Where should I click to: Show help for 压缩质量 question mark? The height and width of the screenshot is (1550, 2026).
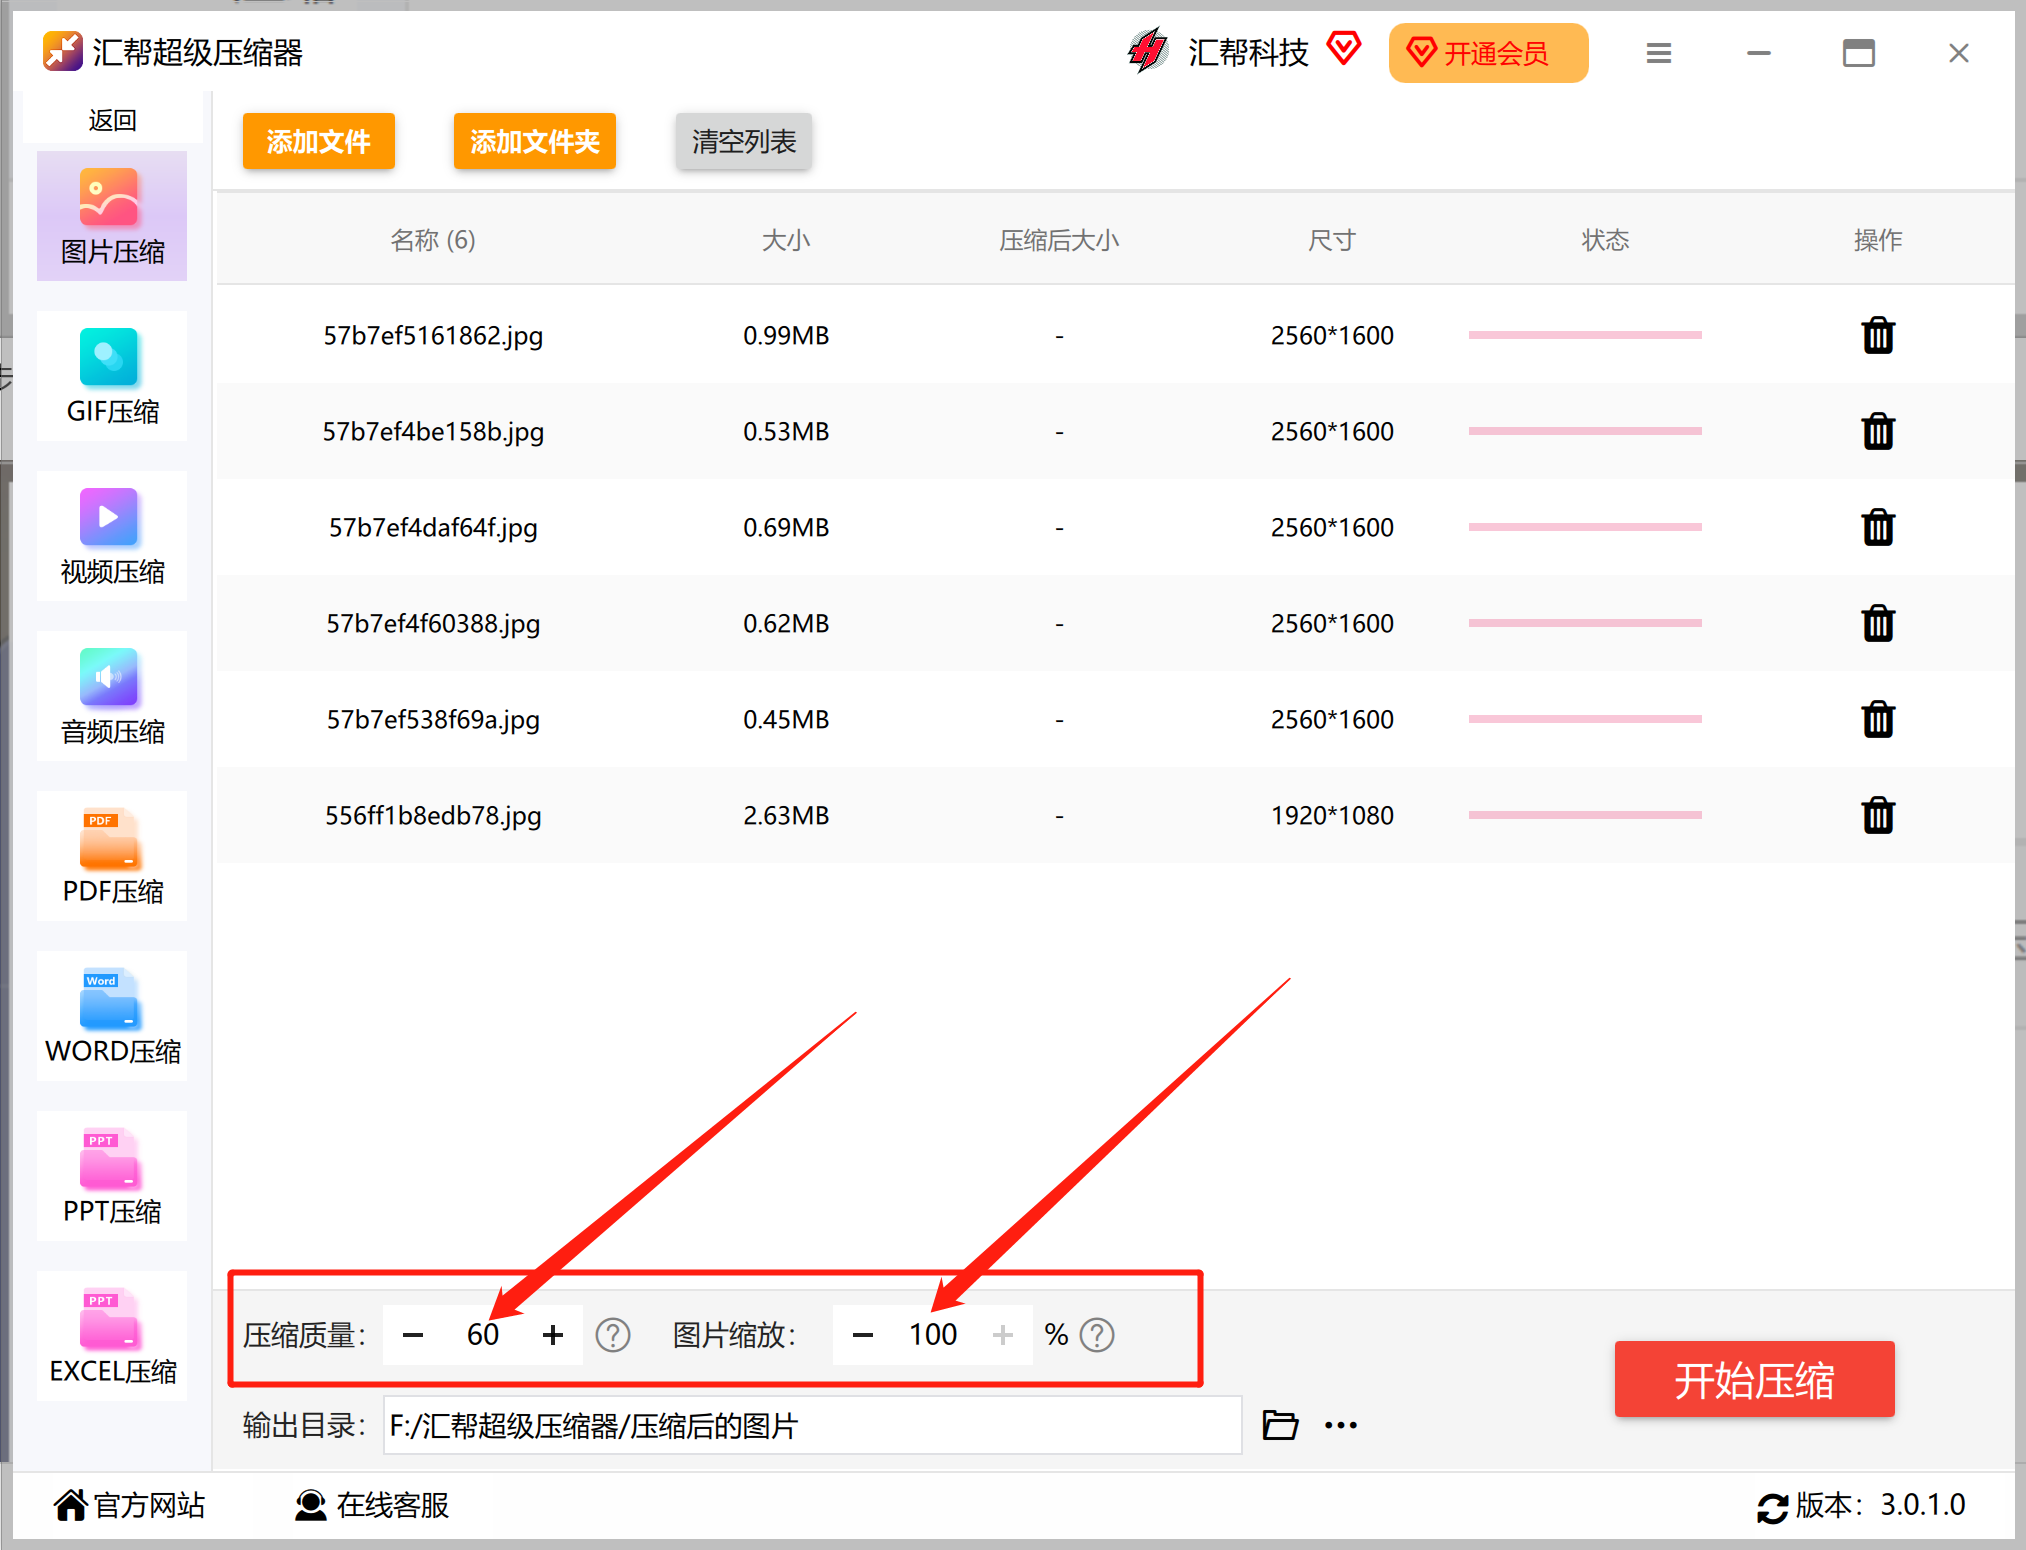pos(613,1335)
